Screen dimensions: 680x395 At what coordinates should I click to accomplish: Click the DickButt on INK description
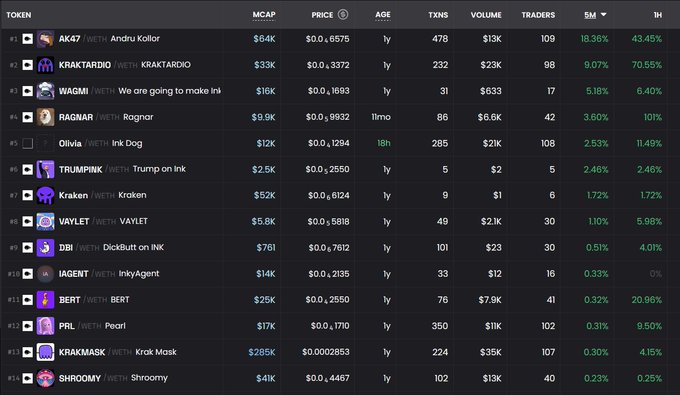(134, 248)
